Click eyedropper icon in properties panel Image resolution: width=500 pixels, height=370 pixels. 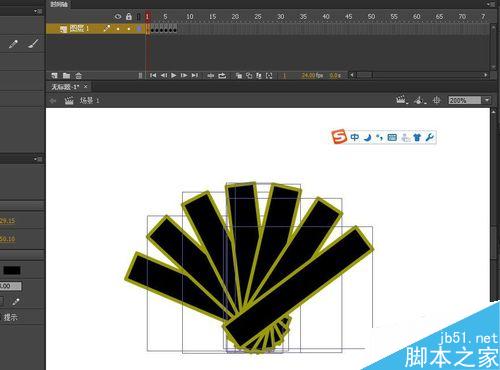15,302
